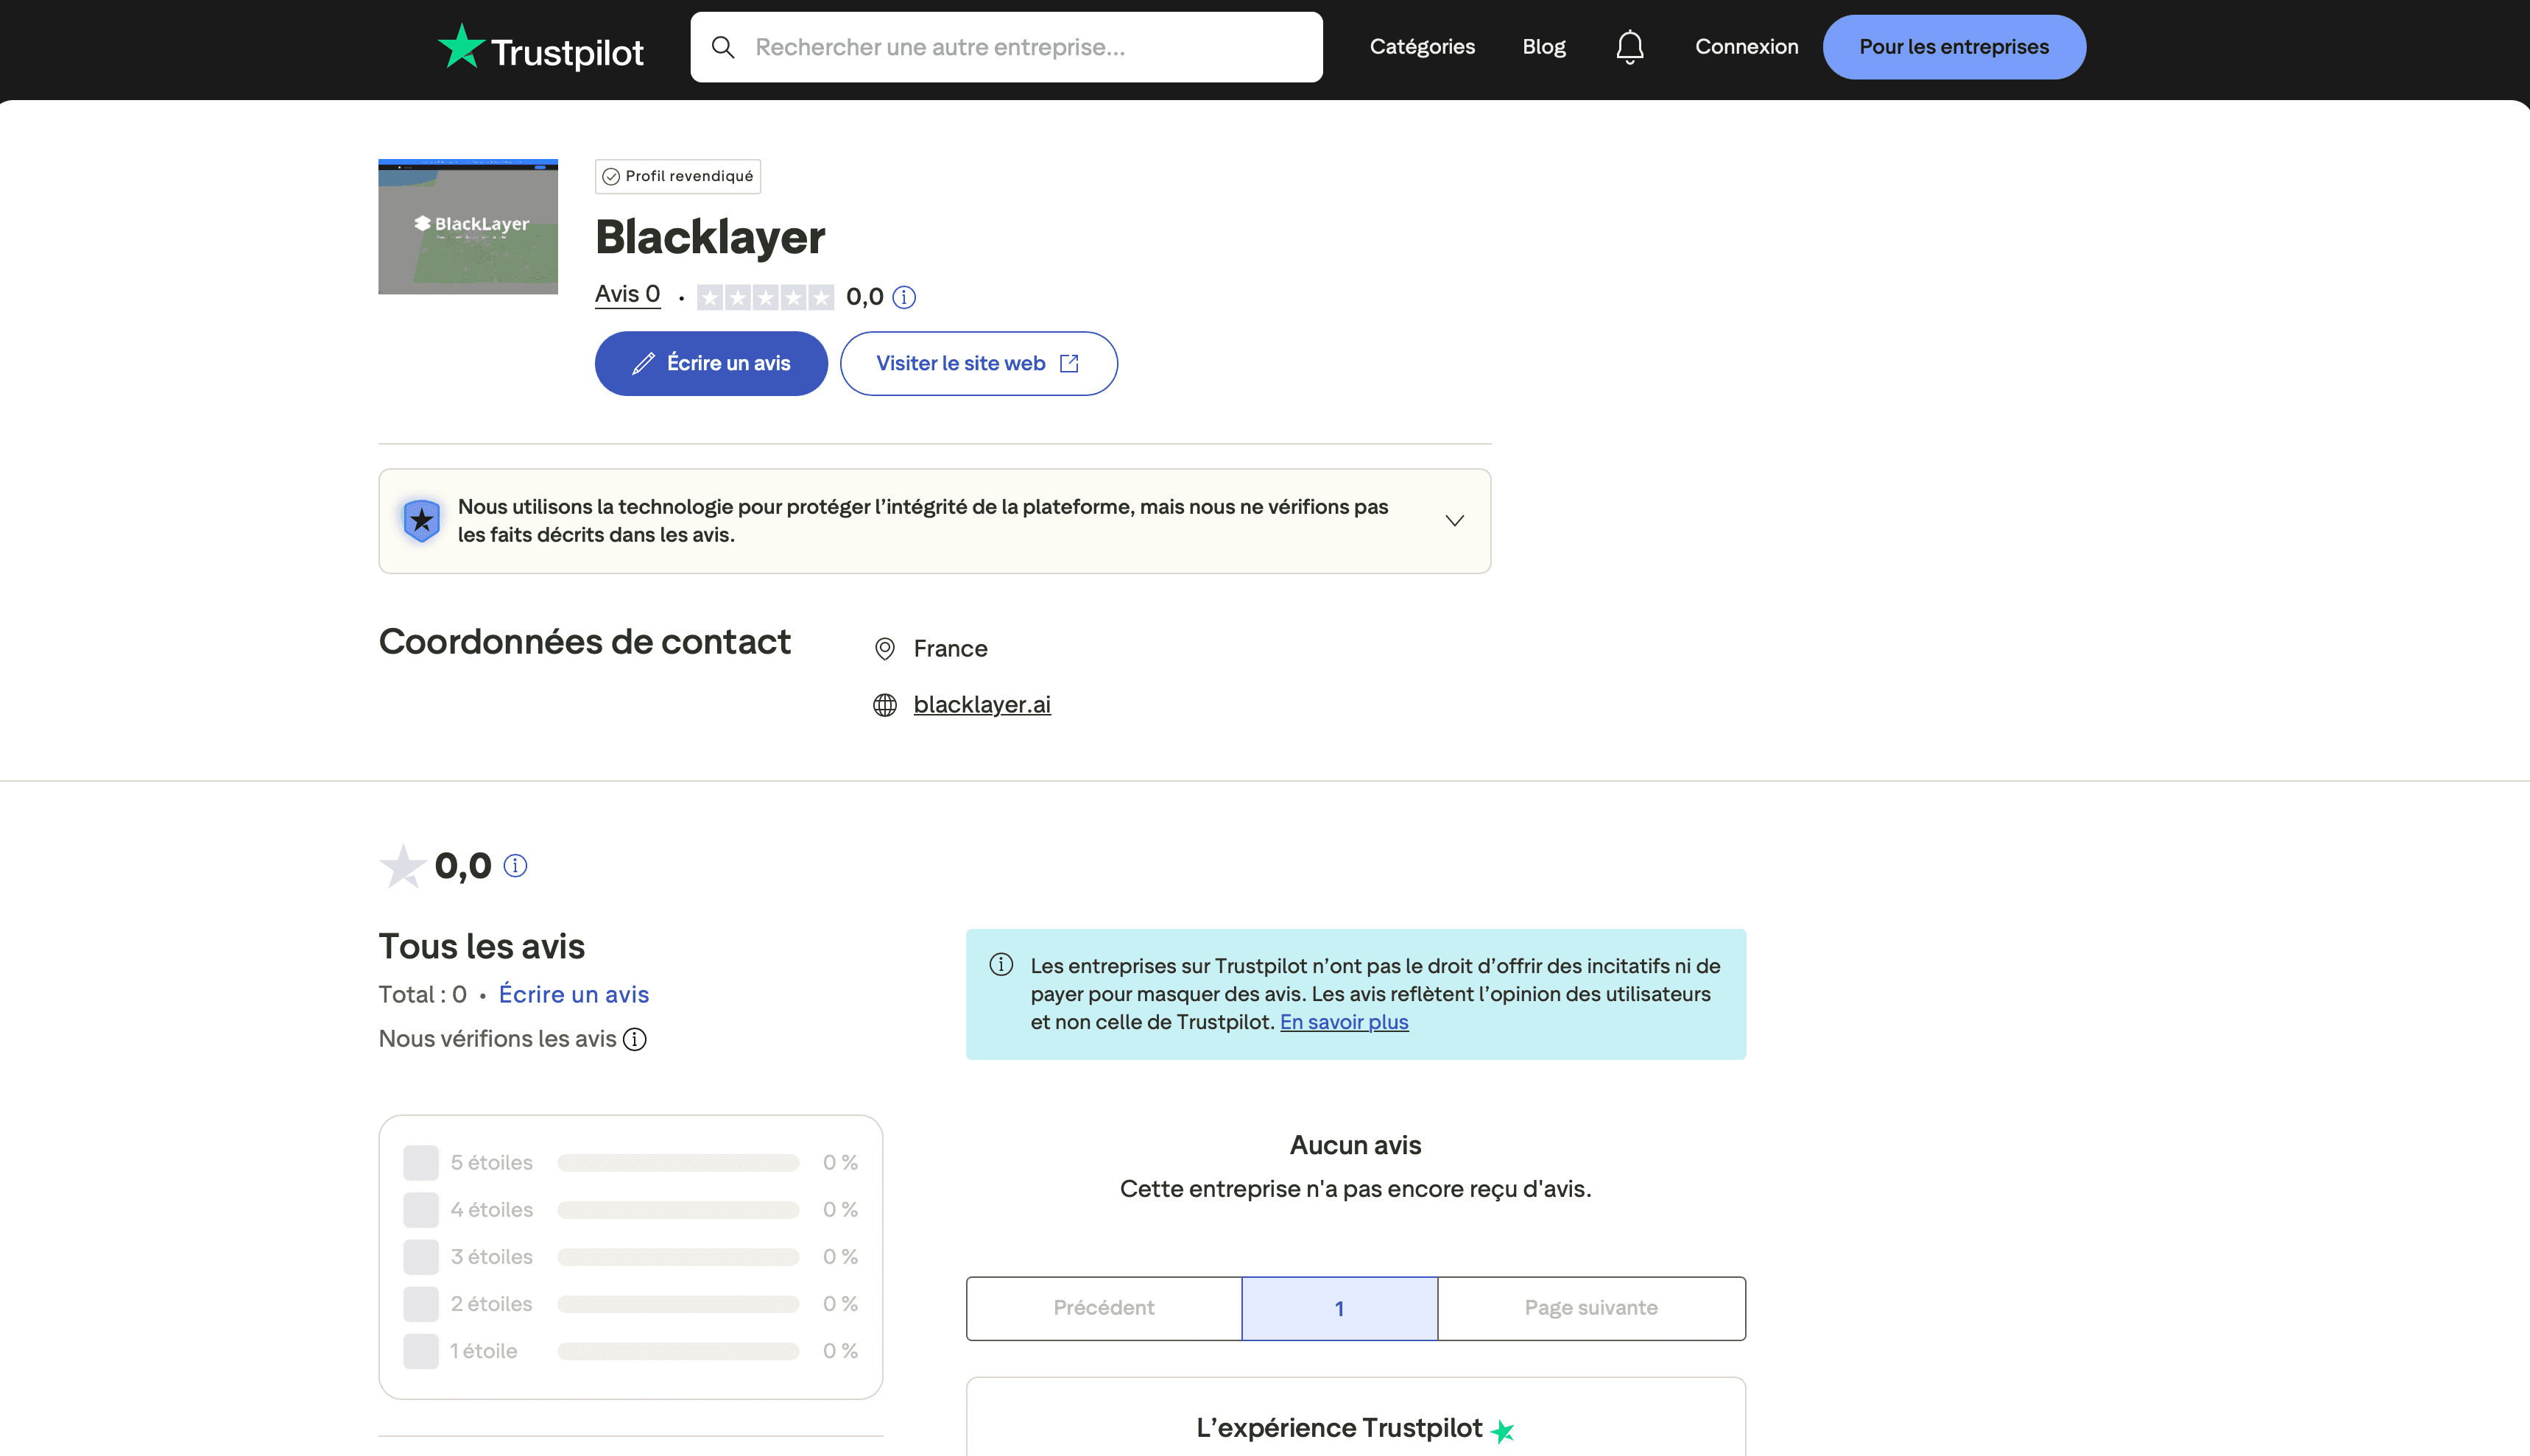Click the location pin icon beside France
Viewport: 2530px width, 1456px height.
(x=884, y=648)
